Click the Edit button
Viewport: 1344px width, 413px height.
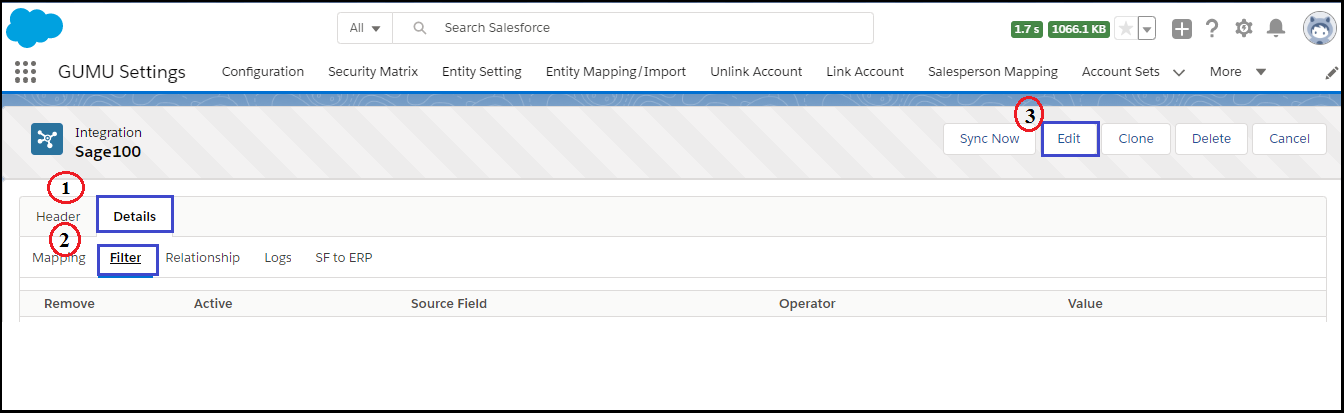click(x=1069, y=139)
